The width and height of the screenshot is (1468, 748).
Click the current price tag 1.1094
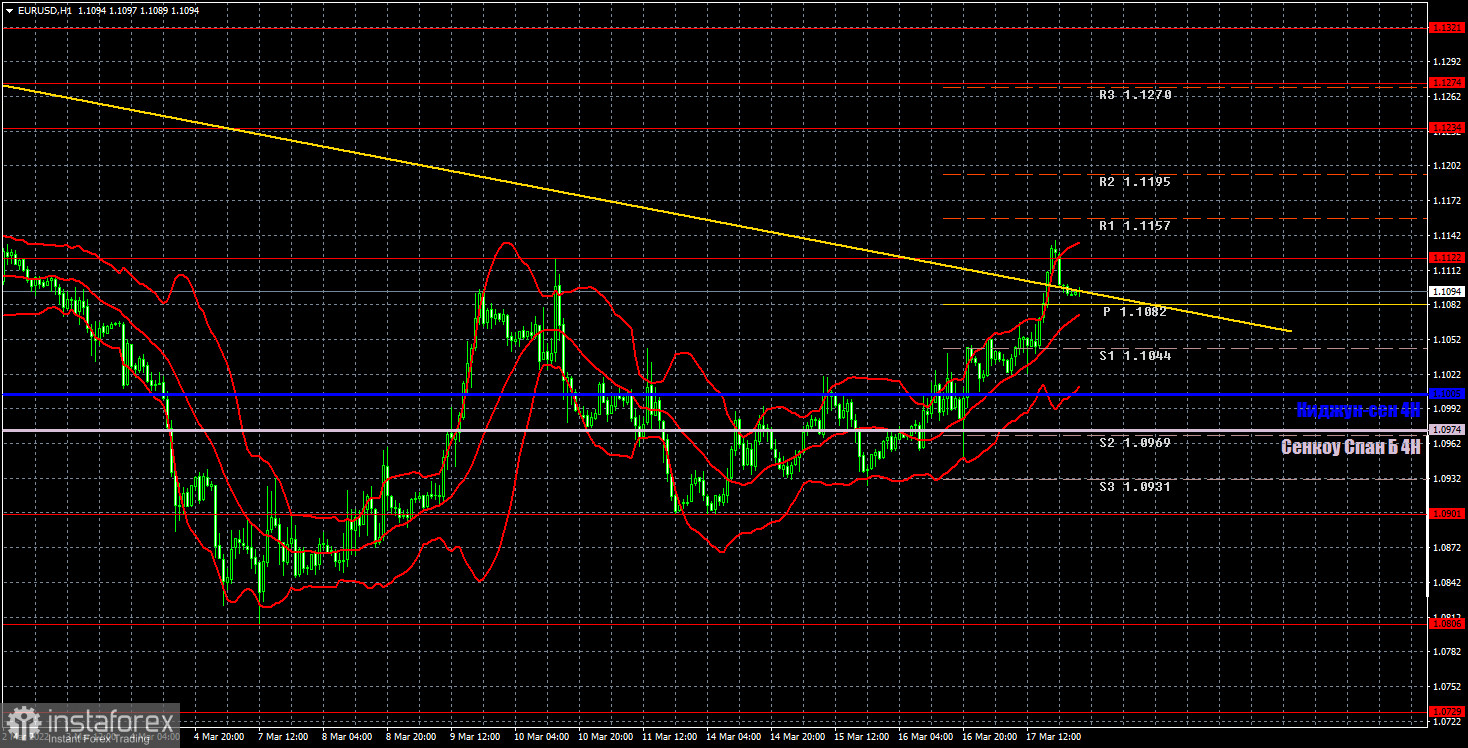click(1446, 291)
